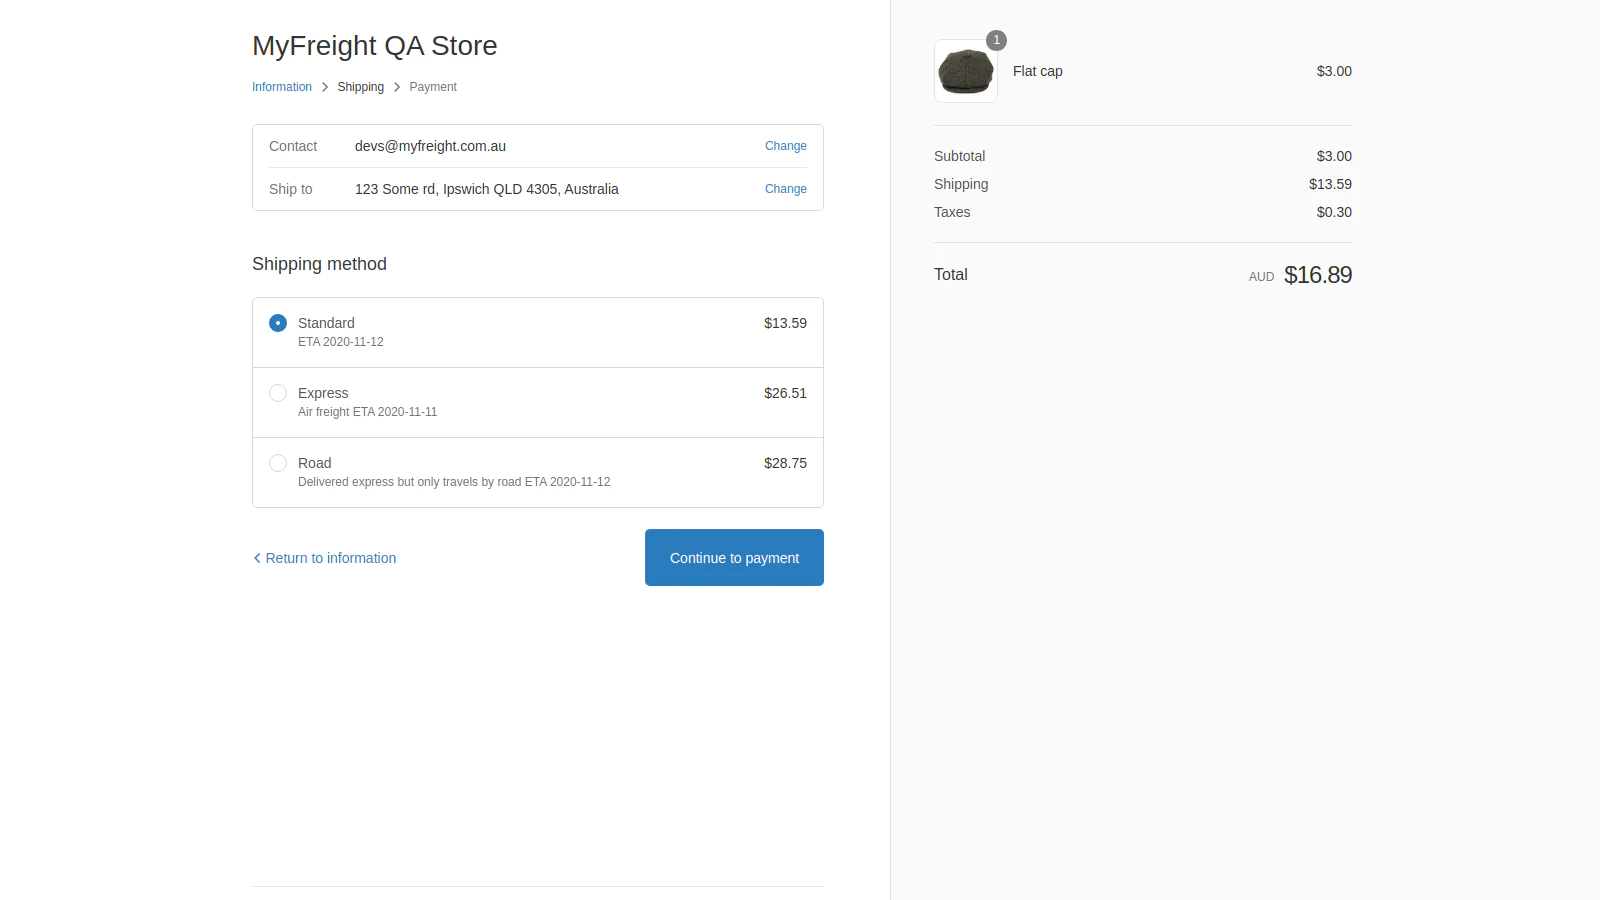Select the Standard shipping radio button

pos(278,323)
